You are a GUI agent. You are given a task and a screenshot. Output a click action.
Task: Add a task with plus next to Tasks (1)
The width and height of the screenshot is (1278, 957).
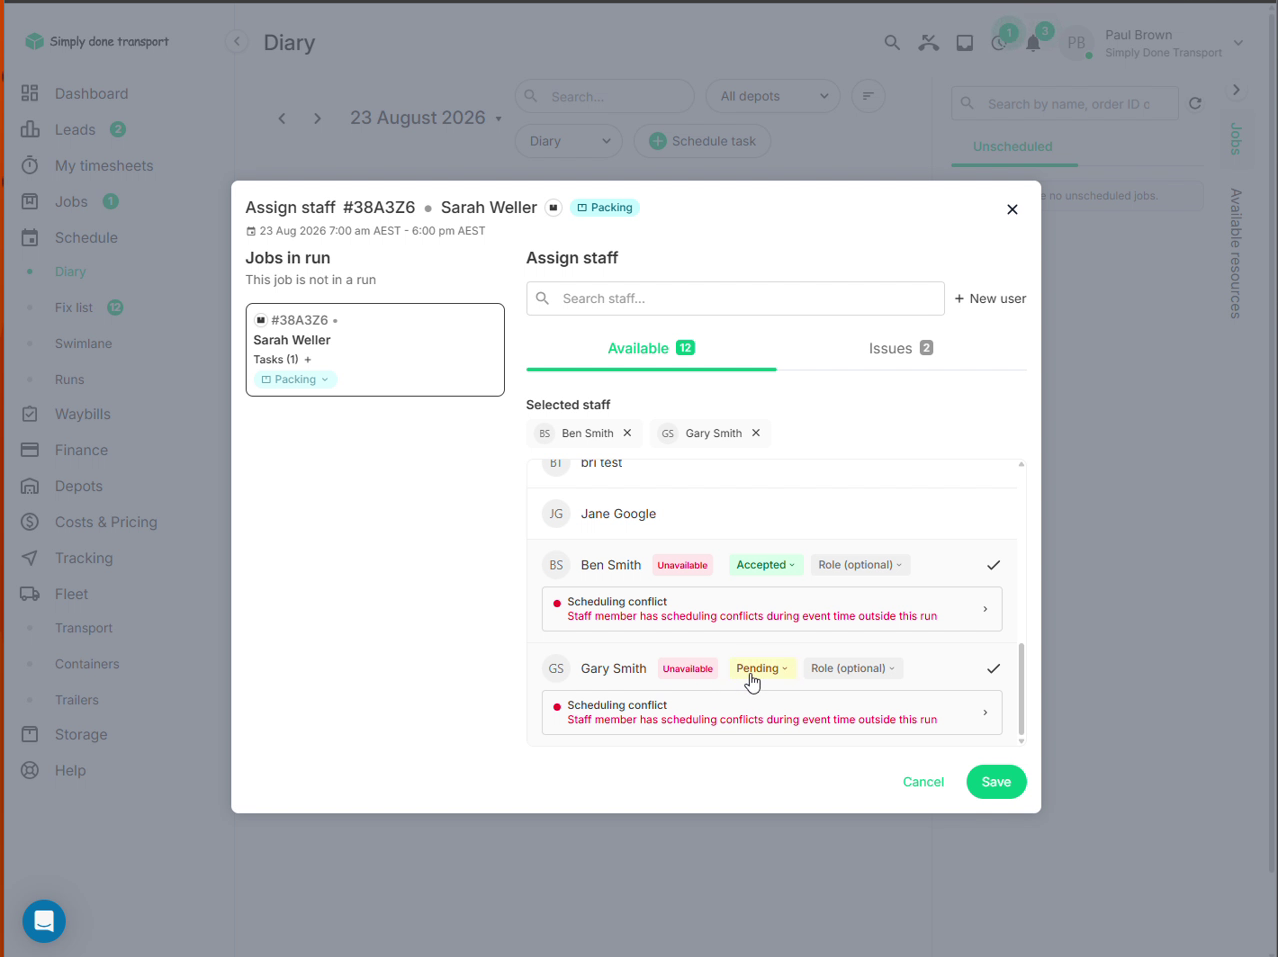tap(308, 359)
